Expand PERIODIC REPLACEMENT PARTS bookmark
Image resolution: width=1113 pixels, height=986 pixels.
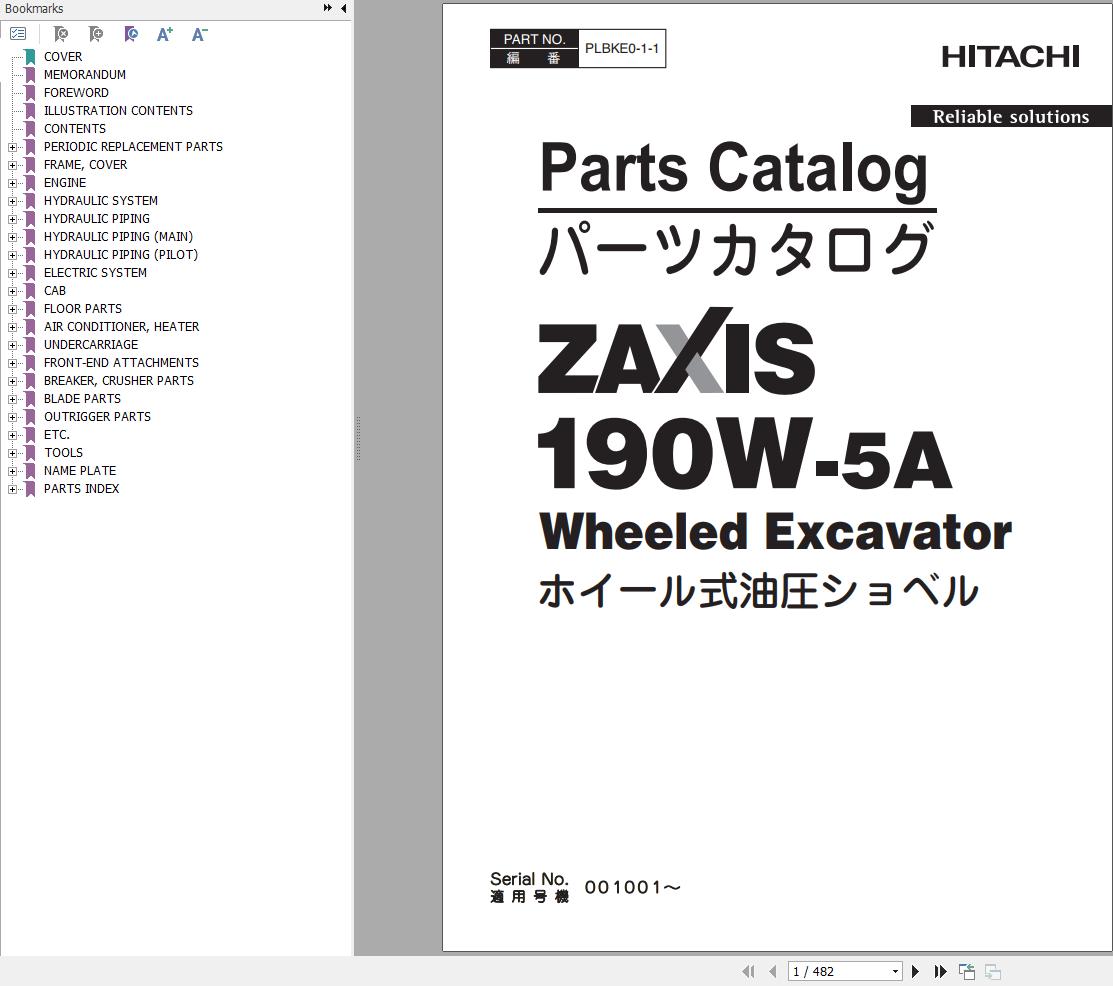click(x=12, y=148)
